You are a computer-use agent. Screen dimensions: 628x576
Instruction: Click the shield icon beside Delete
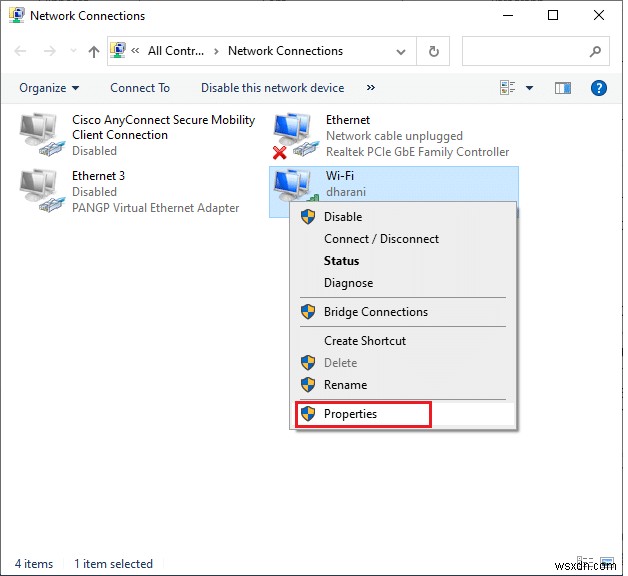pos(308,363)
